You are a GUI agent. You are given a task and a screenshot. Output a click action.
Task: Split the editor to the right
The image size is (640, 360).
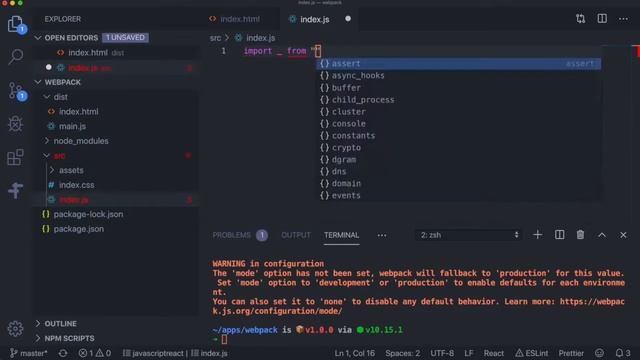[602, 19]
